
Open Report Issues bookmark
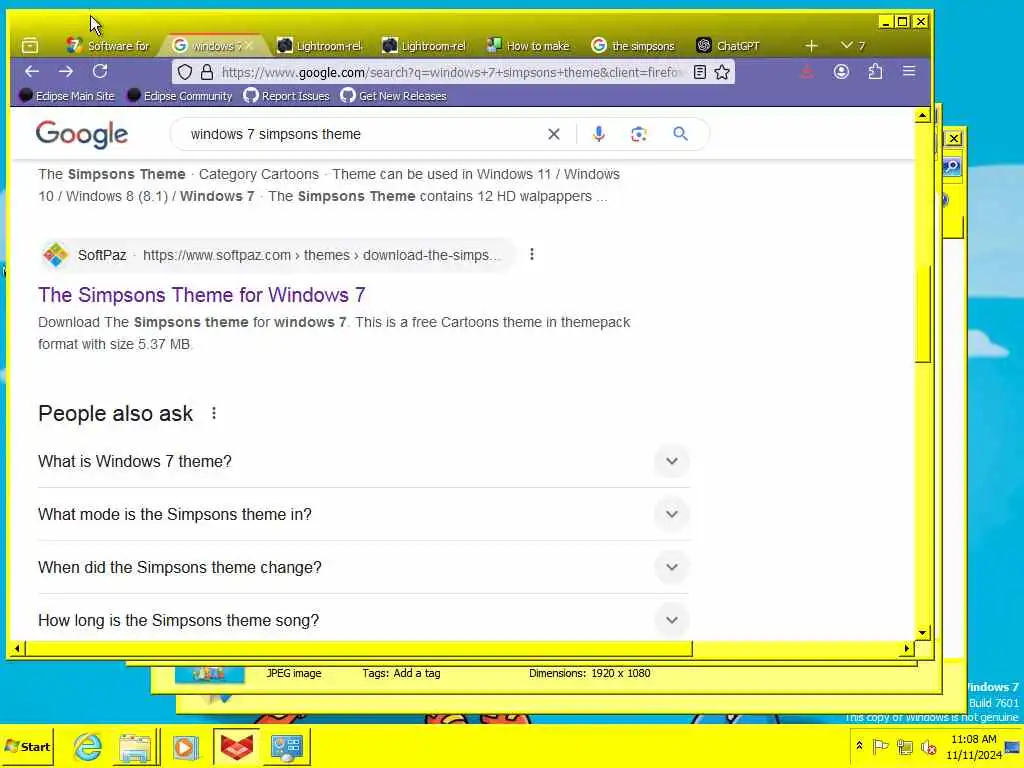click(x=287, y=96)
